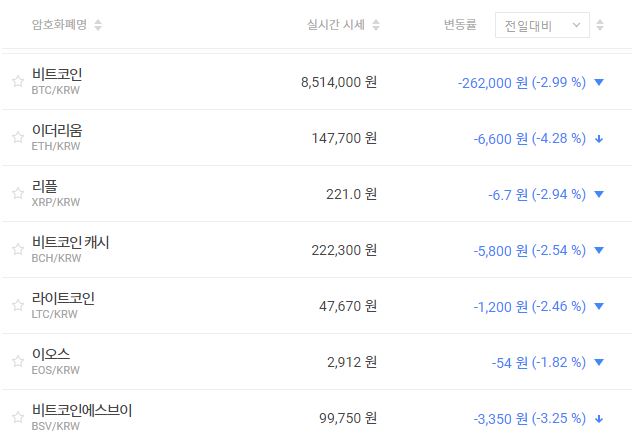The height and width of the screenshot is (443, 632).
Task: Star the Bitcoin SV BSV/KRW row
Action: click(17, 418)
